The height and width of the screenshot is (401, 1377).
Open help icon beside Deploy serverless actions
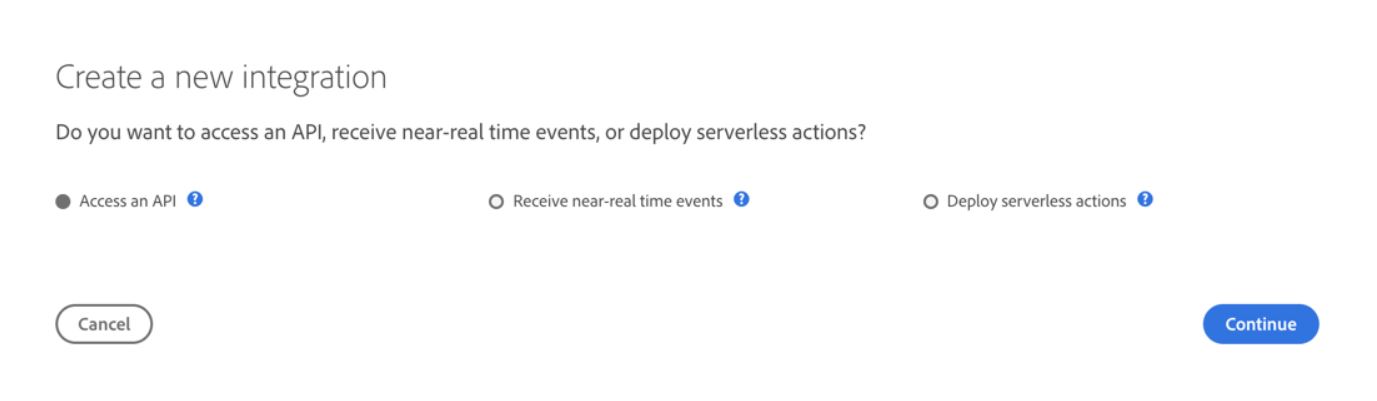[x=1145, y=200]
